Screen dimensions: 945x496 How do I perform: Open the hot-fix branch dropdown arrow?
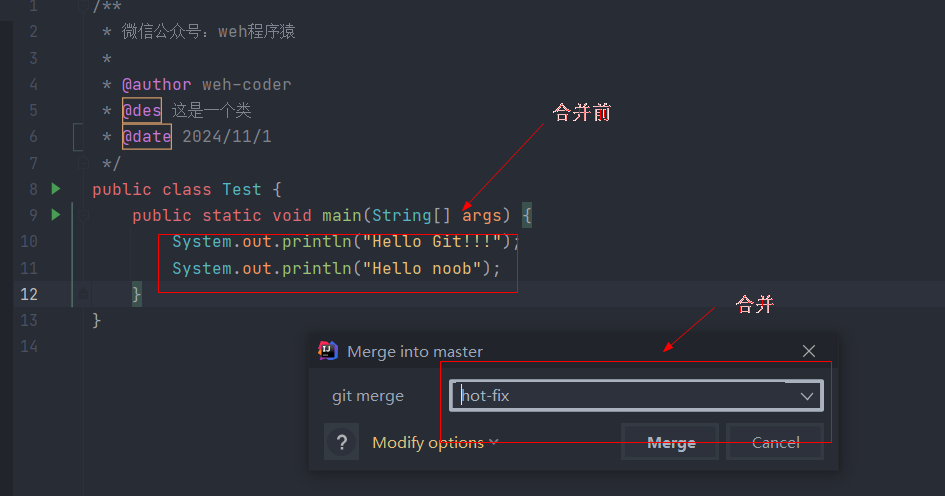click(806, 396)
